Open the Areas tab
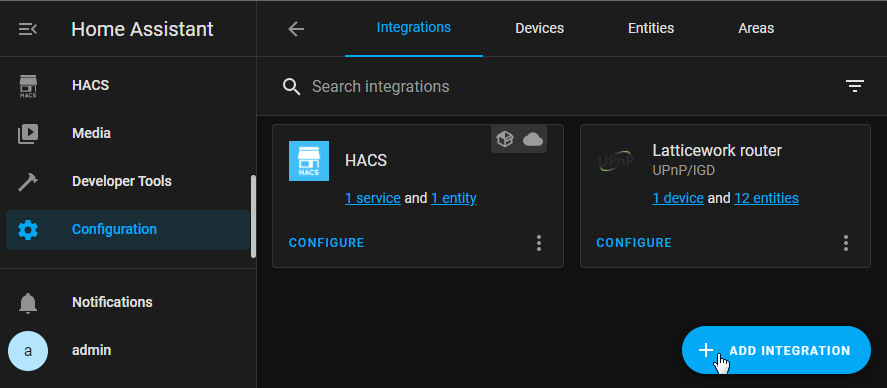The image size is (887, 388). tap(756, 28)
